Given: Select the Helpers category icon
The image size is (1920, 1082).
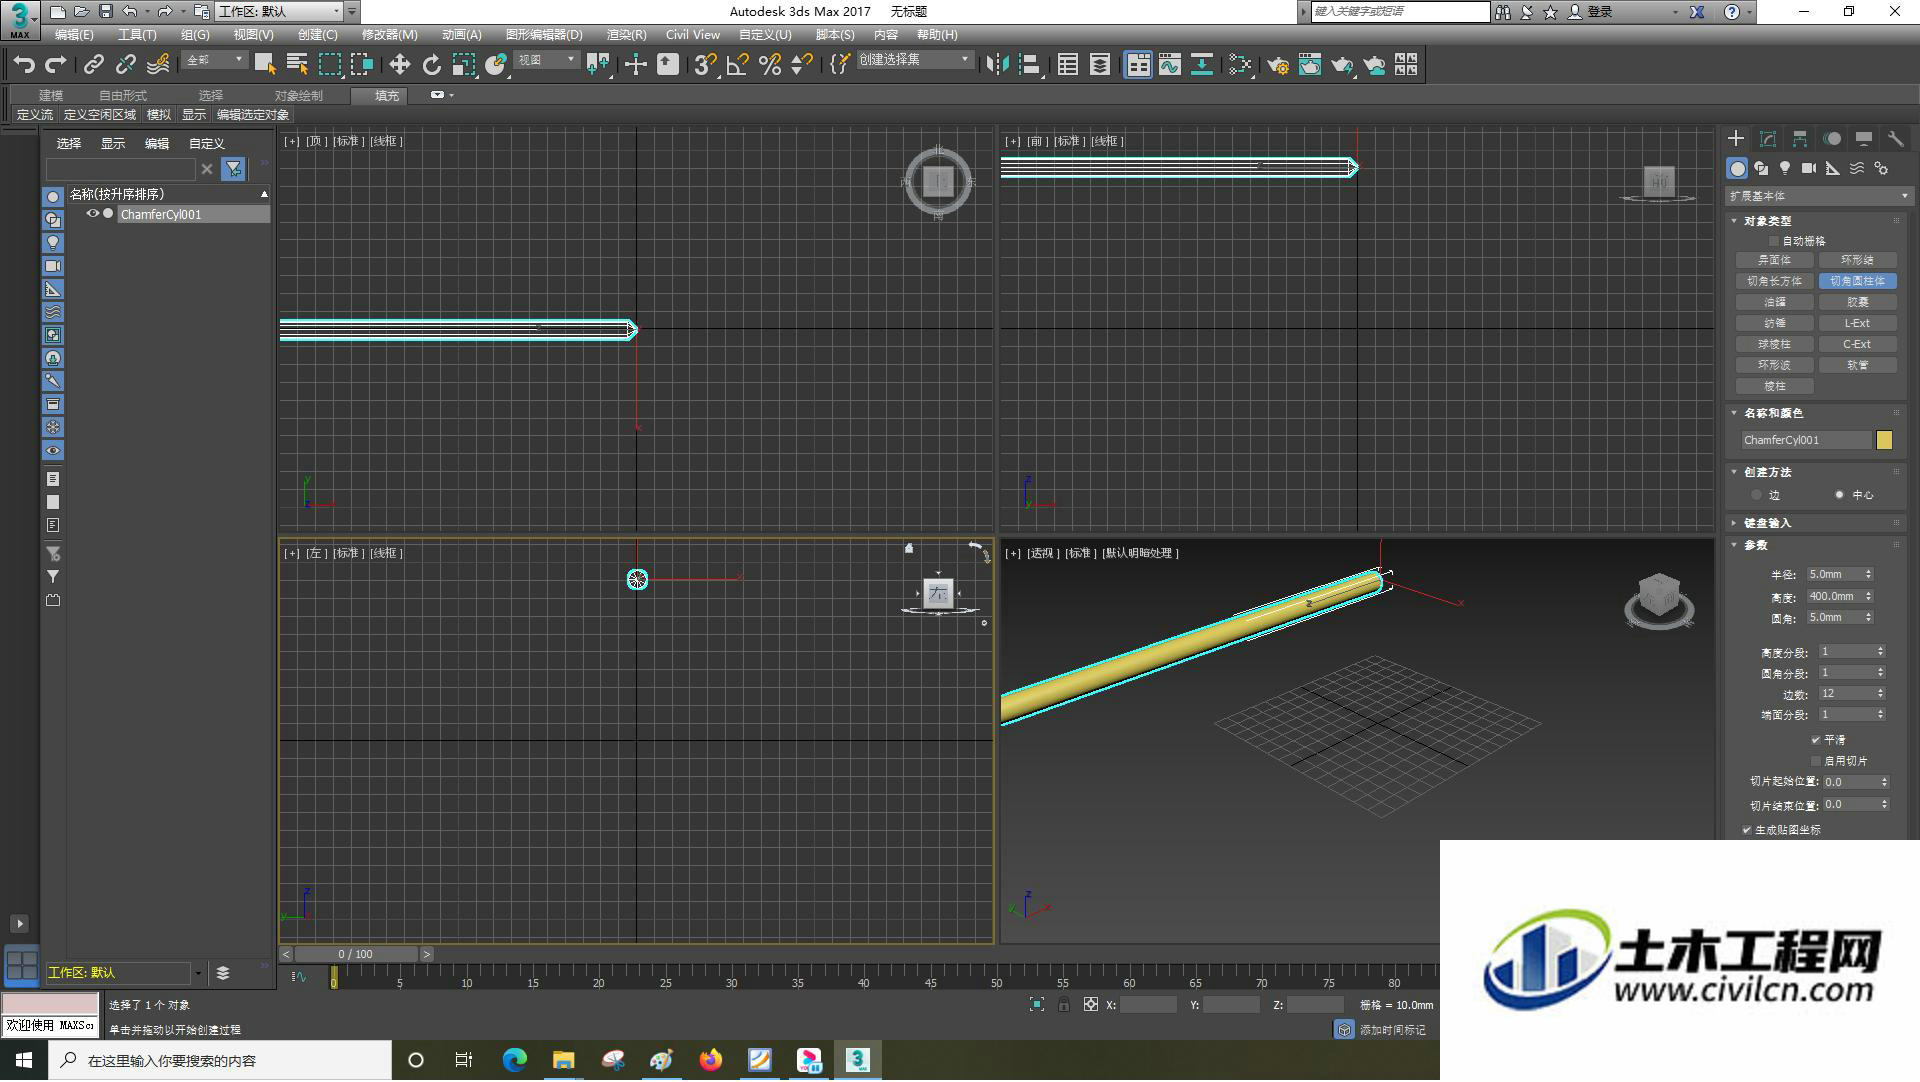Looking at the screenshot, I should [x=1833, y=169].
